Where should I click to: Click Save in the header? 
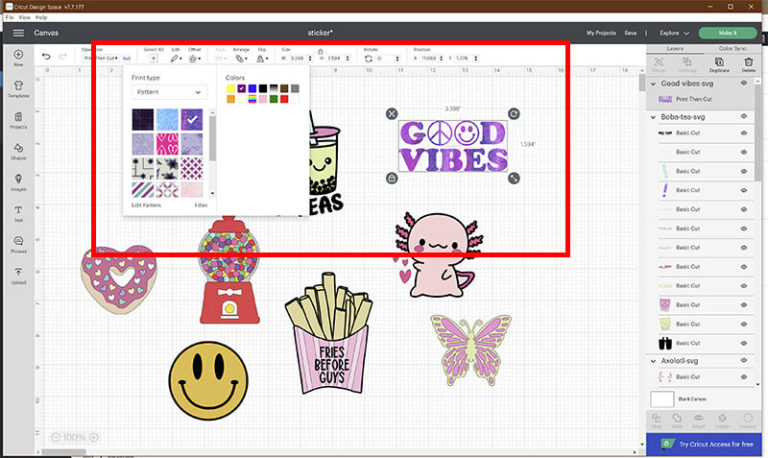pyautogui.click(x=630, y=33)
